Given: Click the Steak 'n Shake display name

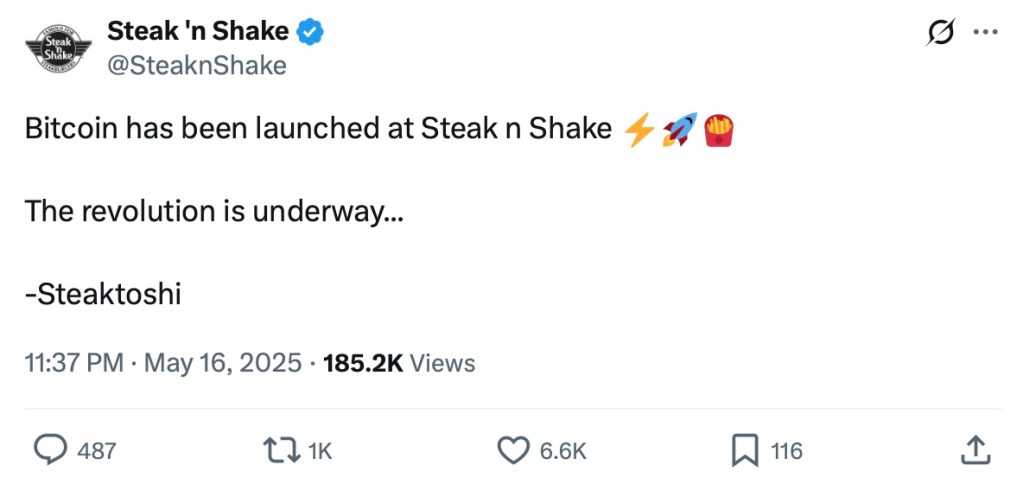Looking at the screenshot, I should 198,32.
